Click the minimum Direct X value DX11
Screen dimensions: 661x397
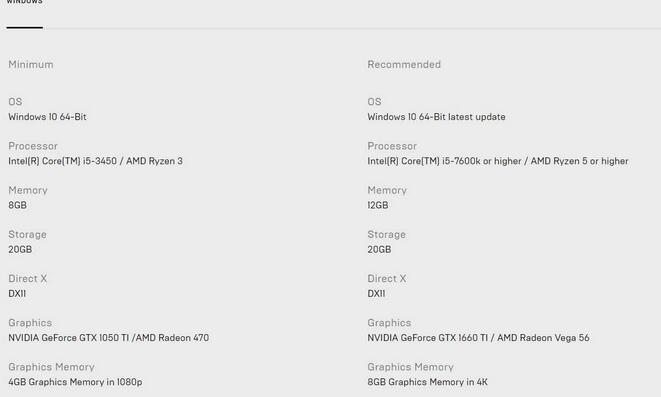(x=17, y=294)
